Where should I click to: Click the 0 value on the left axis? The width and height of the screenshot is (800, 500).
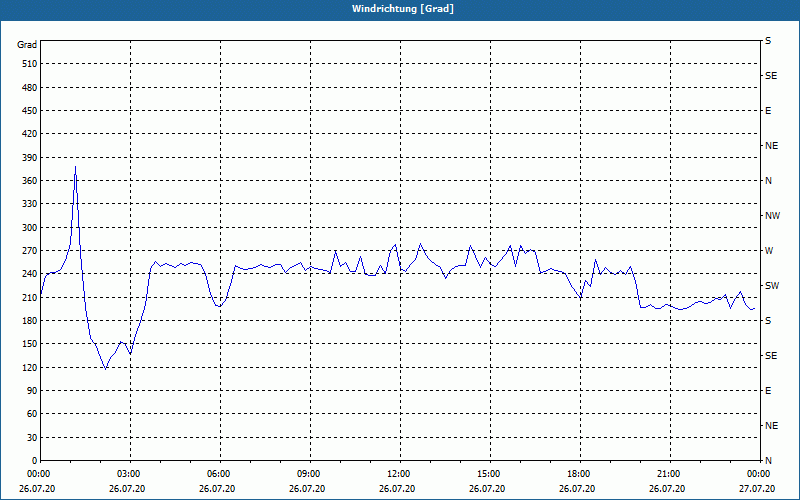[x=34, y=461]
